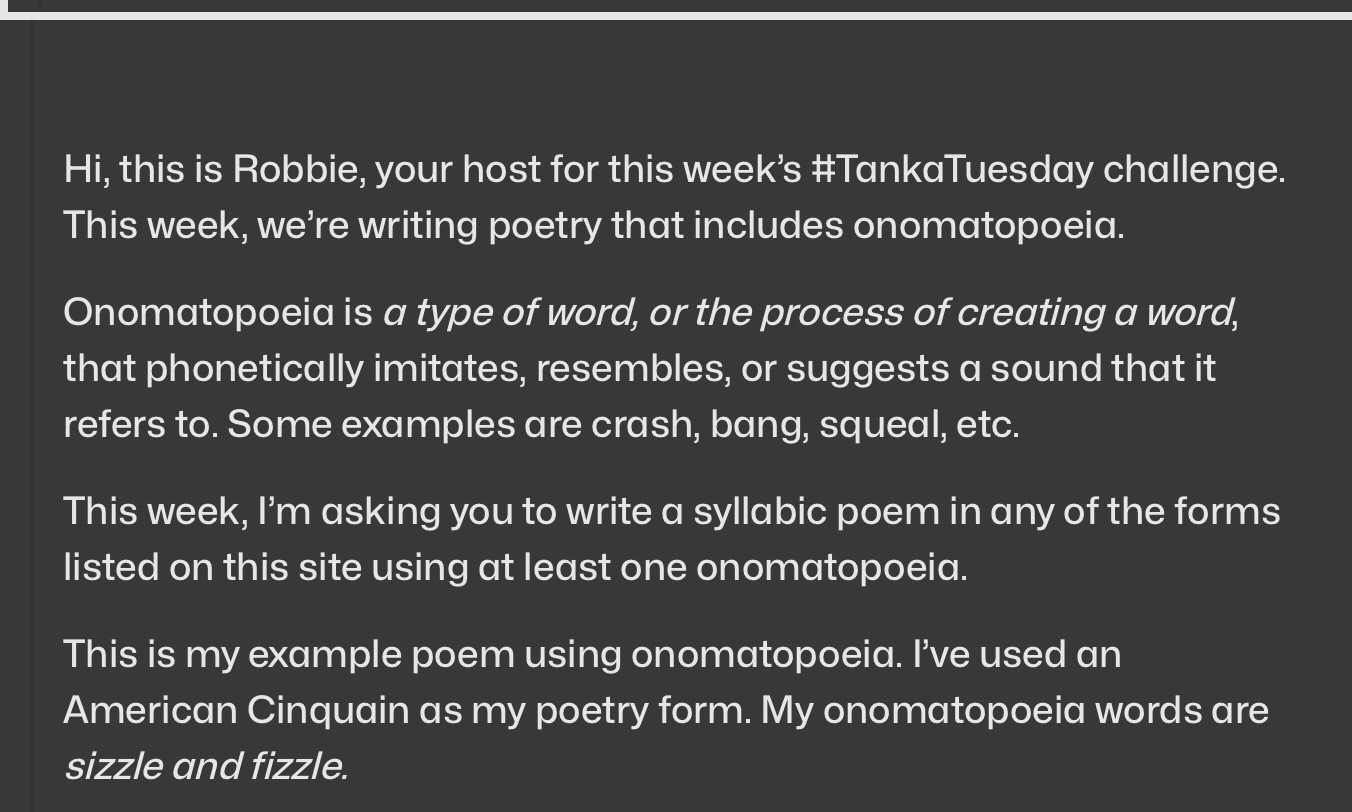The height and width of the screenshot is (812, 1352).
Task: Click the italic words "sizzle and fizzle"
Action: [x=205, y=767]
